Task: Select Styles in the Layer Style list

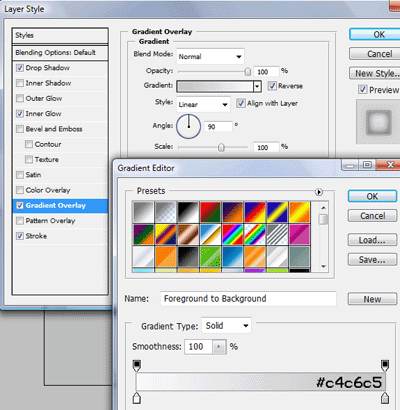Action: (x=60, y=35)
